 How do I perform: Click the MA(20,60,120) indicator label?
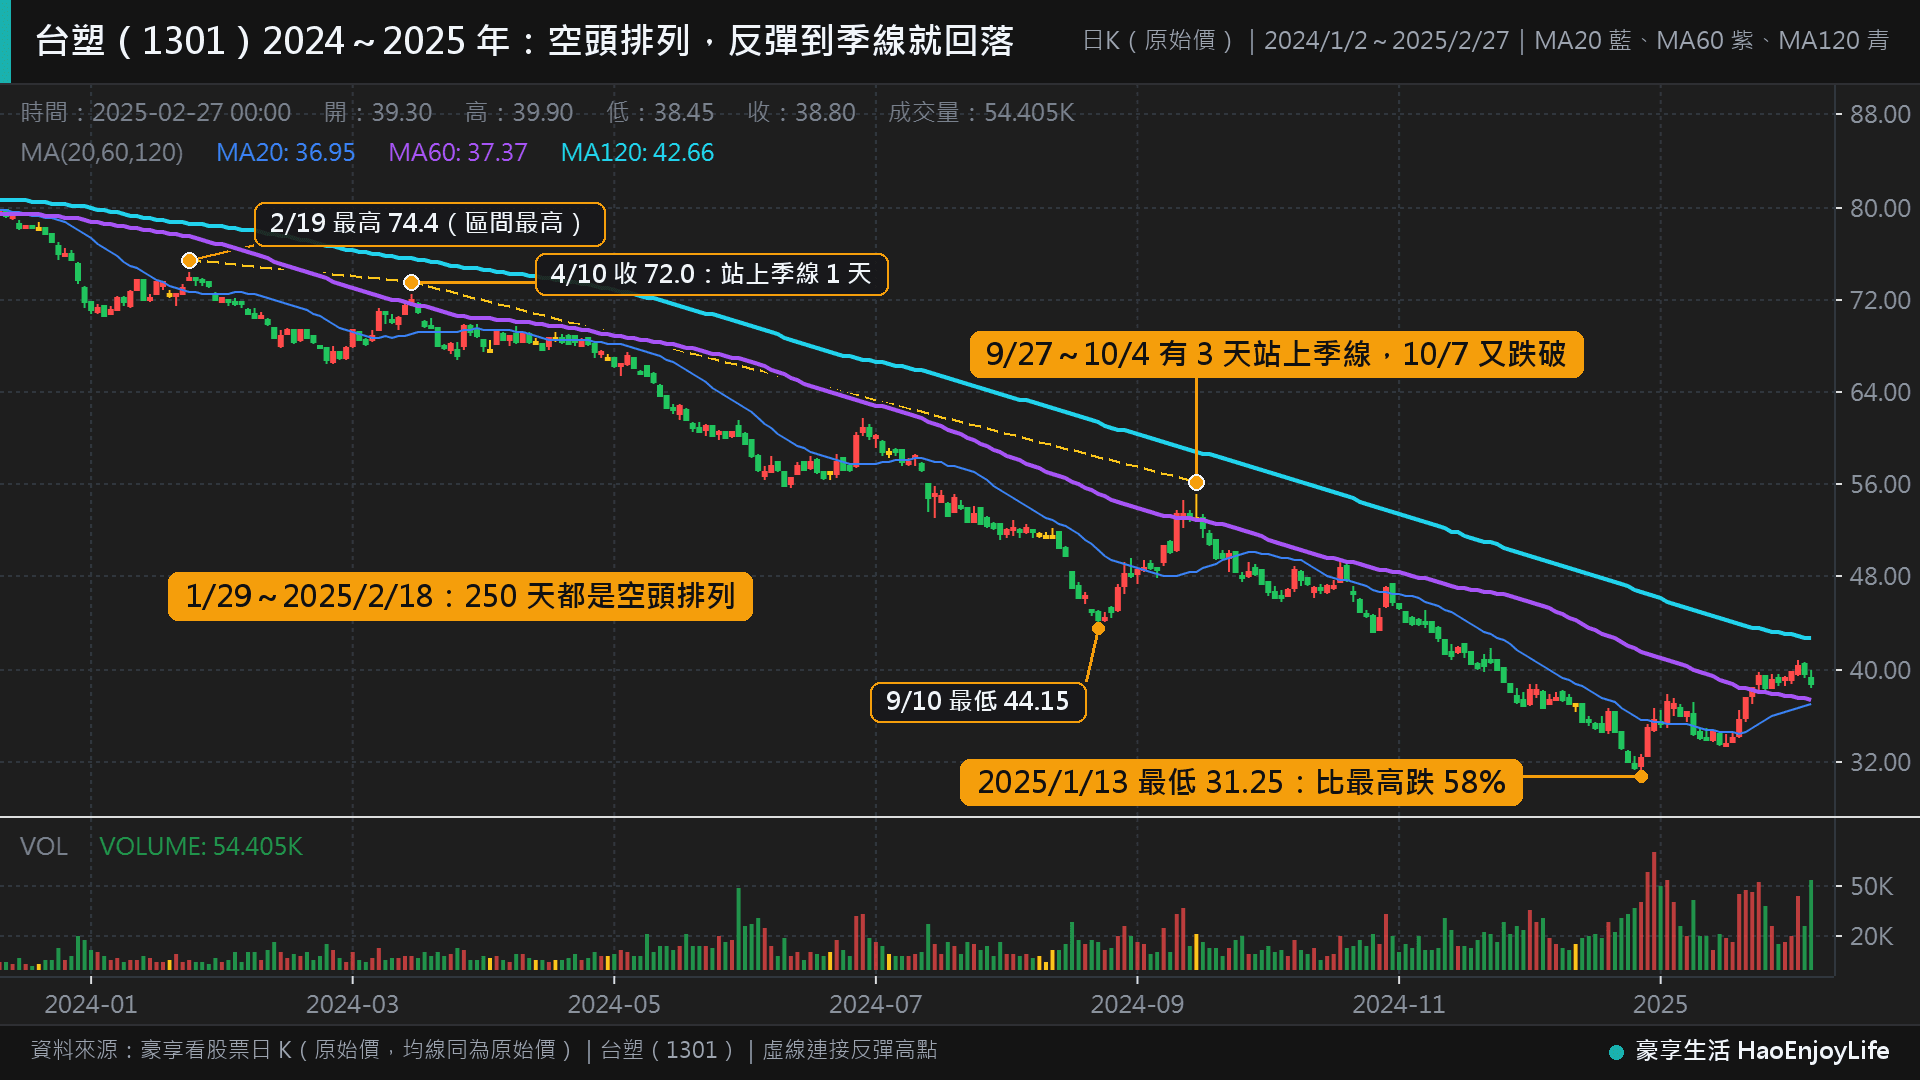(102, 153)
